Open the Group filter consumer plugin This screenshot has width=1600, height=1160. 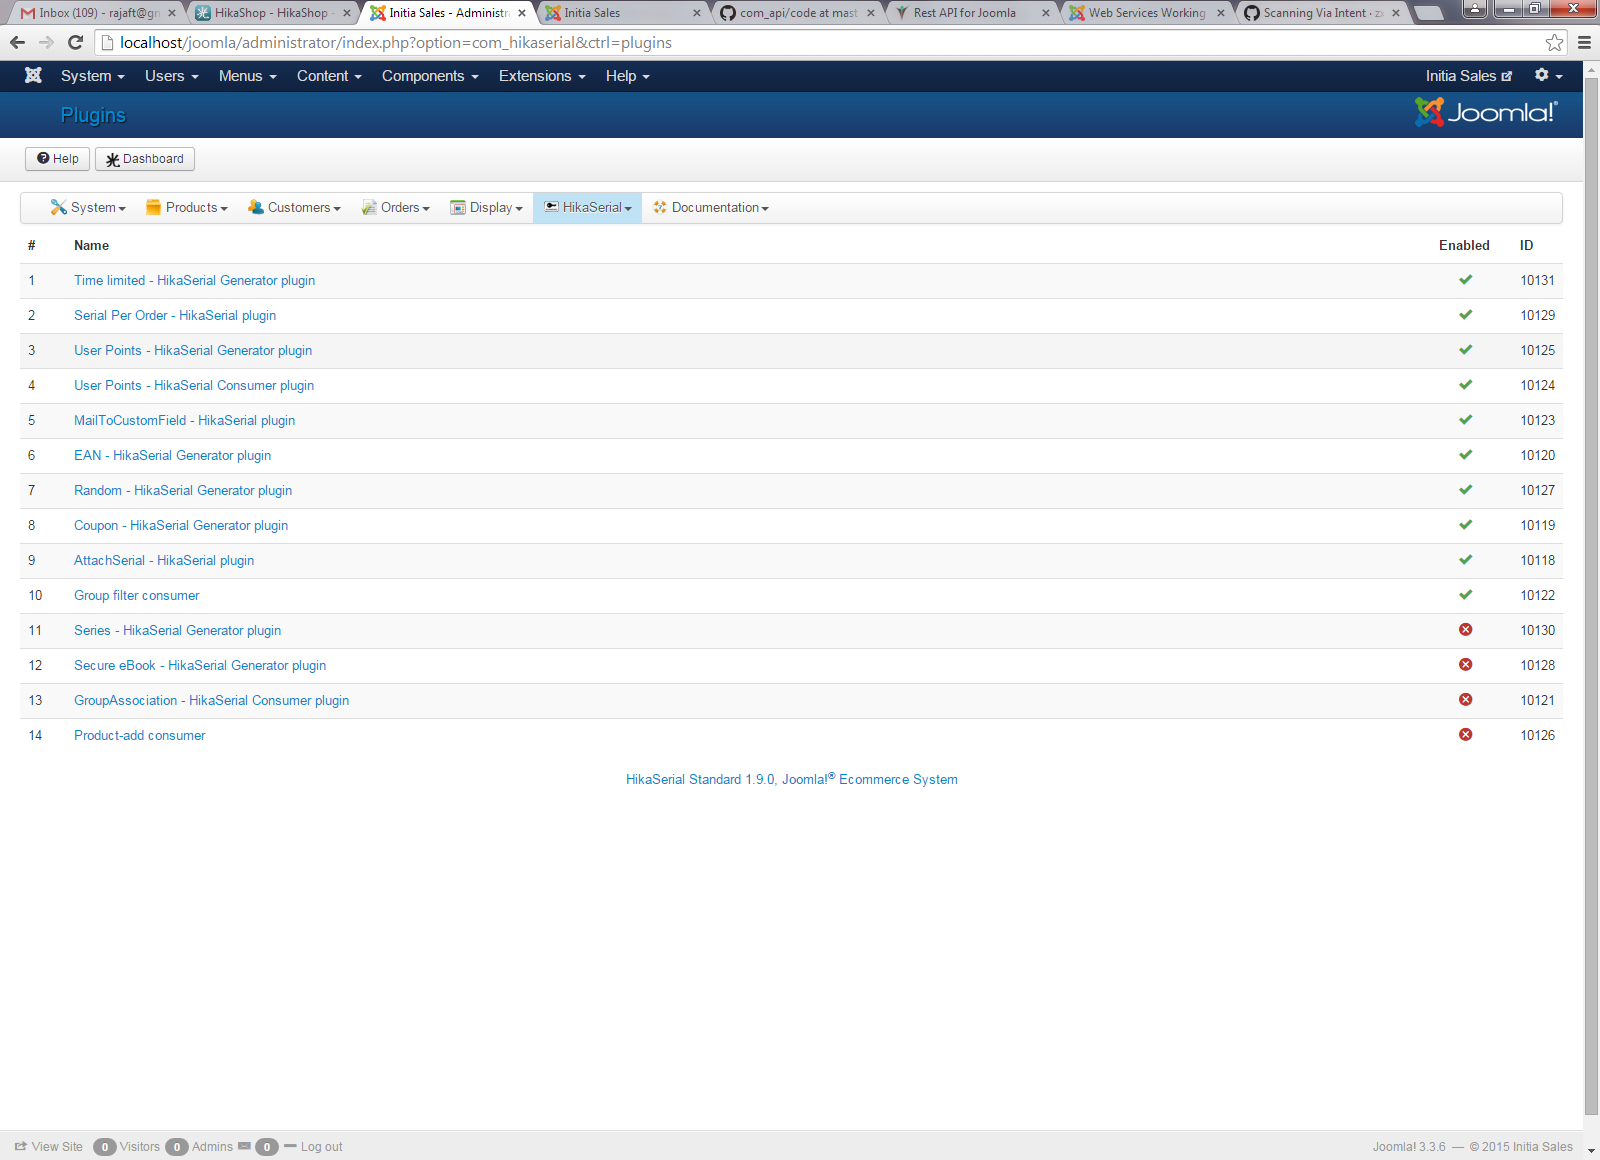pyautogui.click(x=137, y=596)
